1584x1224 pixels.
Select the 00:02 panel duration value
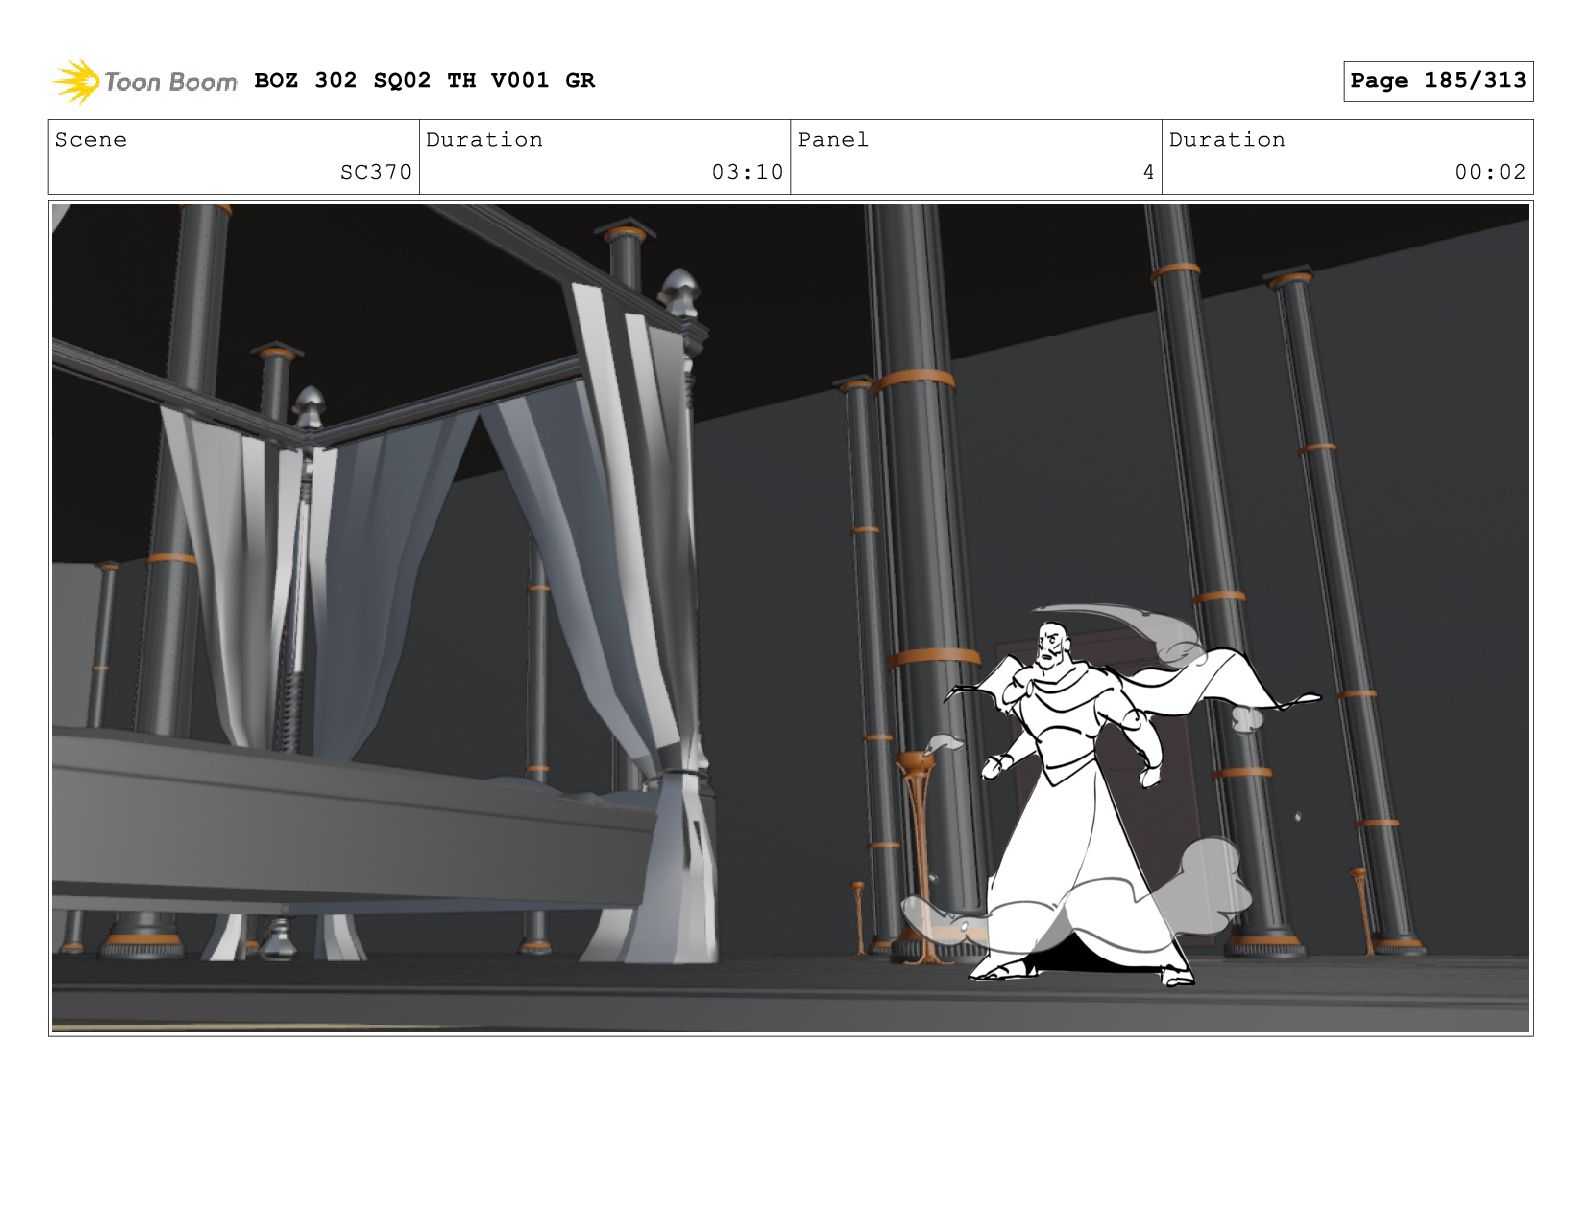click(x=1490, y=172)
